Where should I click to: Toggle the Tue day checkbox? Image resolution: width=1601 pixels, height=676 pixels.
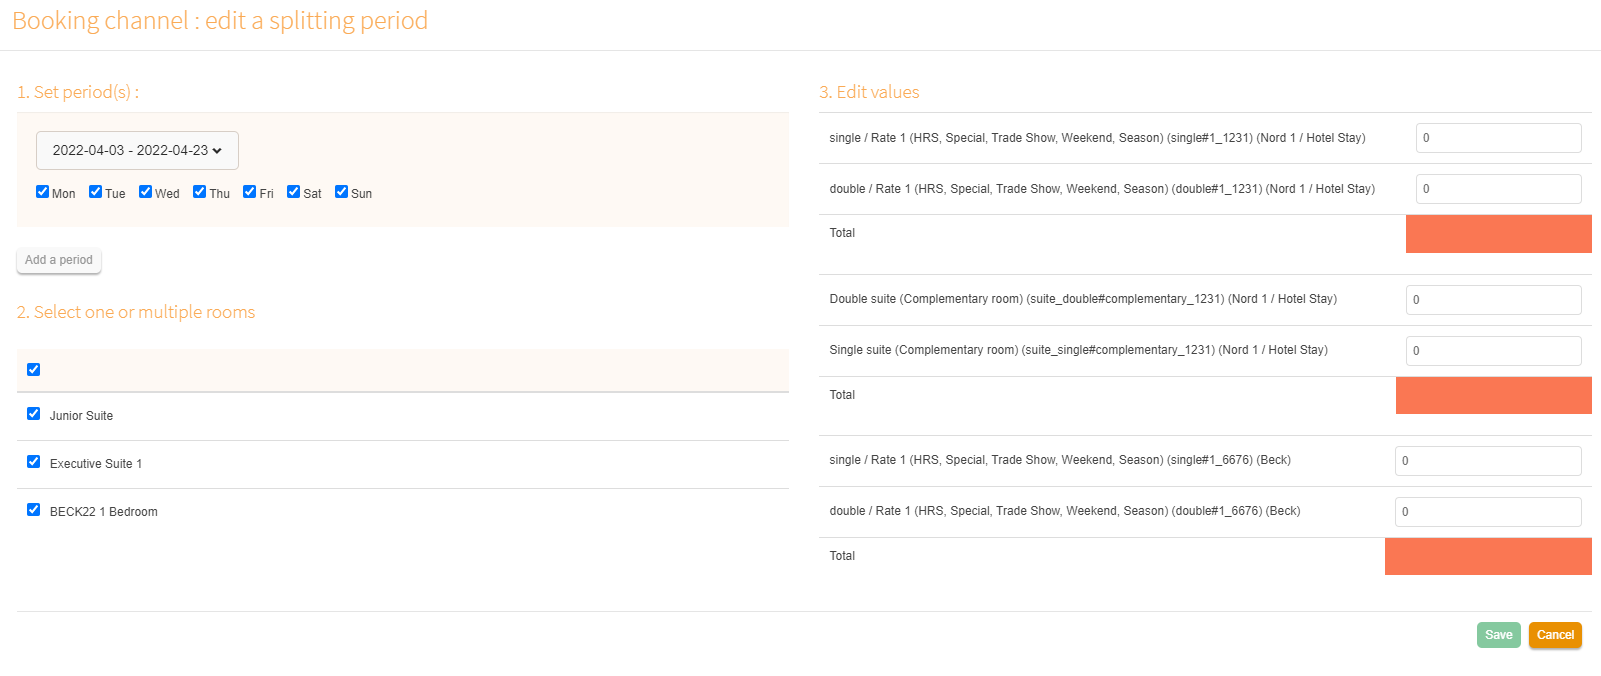tap(95, 192)
